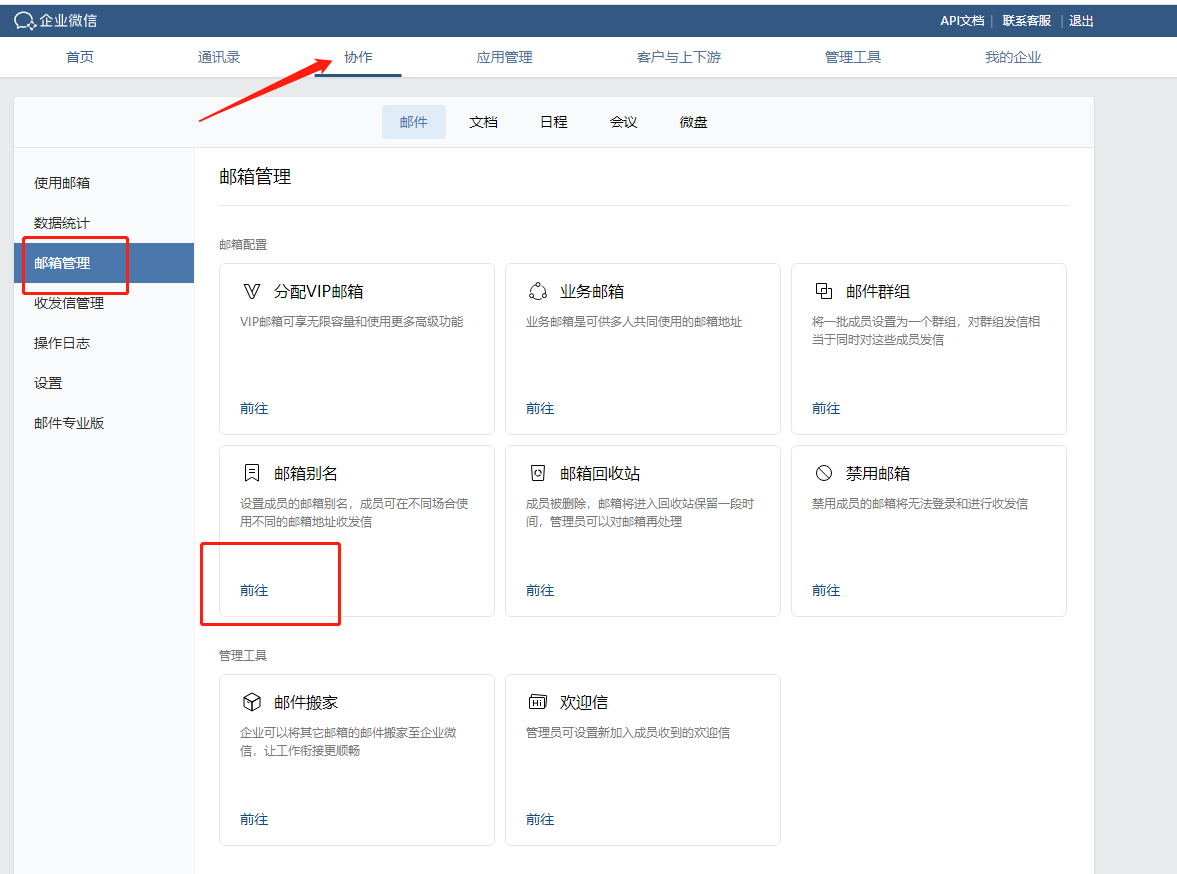The width and height of the screenshot is (1177, 874).
Task: Click the 邮件搬家 box icon
Action: [251, 702]
